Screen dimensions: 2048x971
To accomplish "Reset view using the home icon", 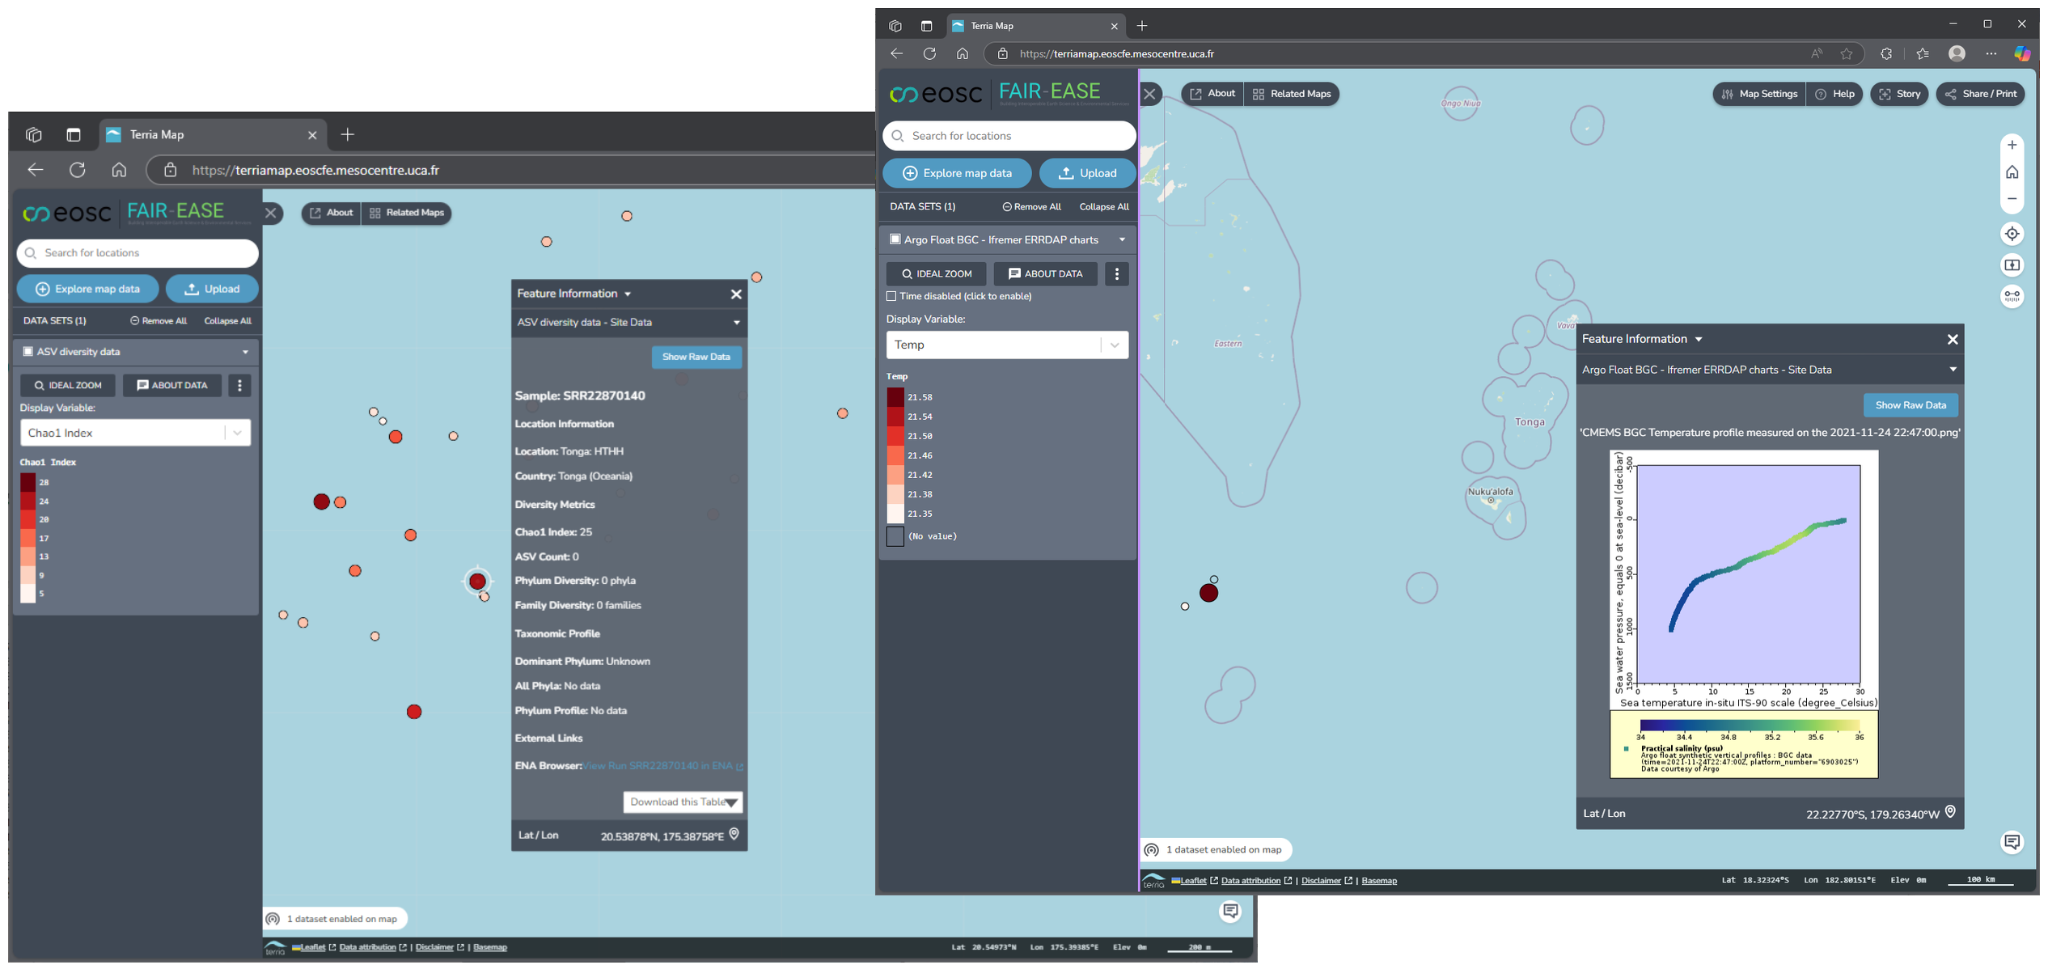I will click(x=2012, y=171).
